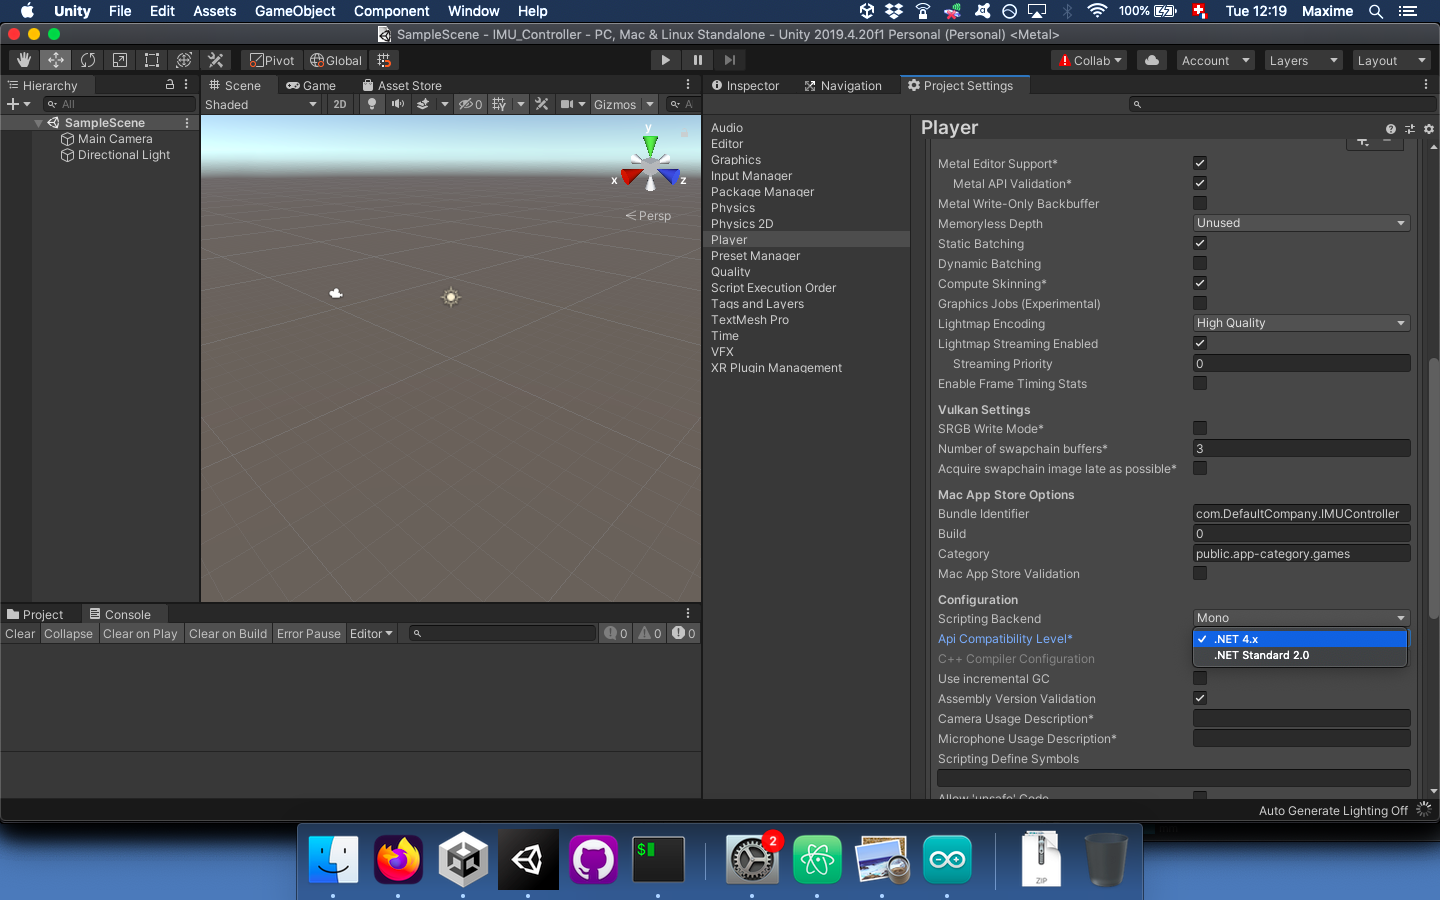Image resolution: width=1440 pixels, height=900 pixels.
Task: Open Lightmap Encoding dropdown
Action: (1301, 323)
